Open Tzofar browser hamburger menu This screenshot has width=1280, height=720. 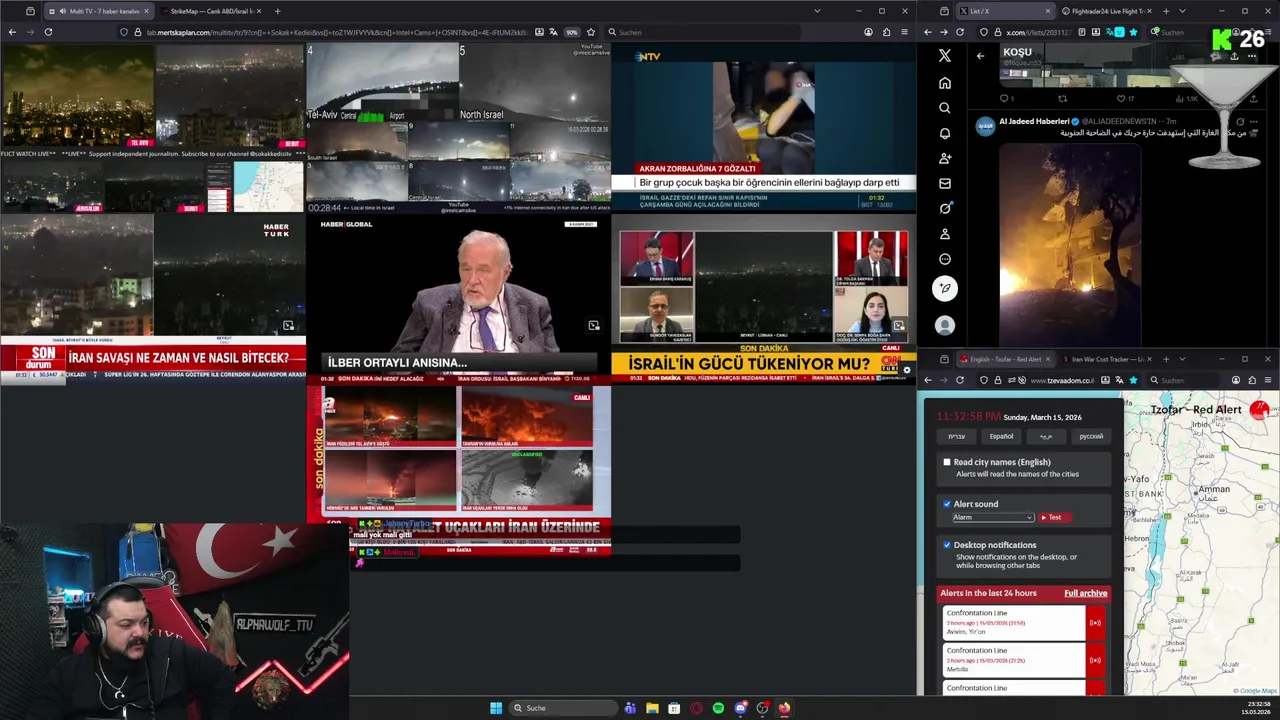point(1267,380)
